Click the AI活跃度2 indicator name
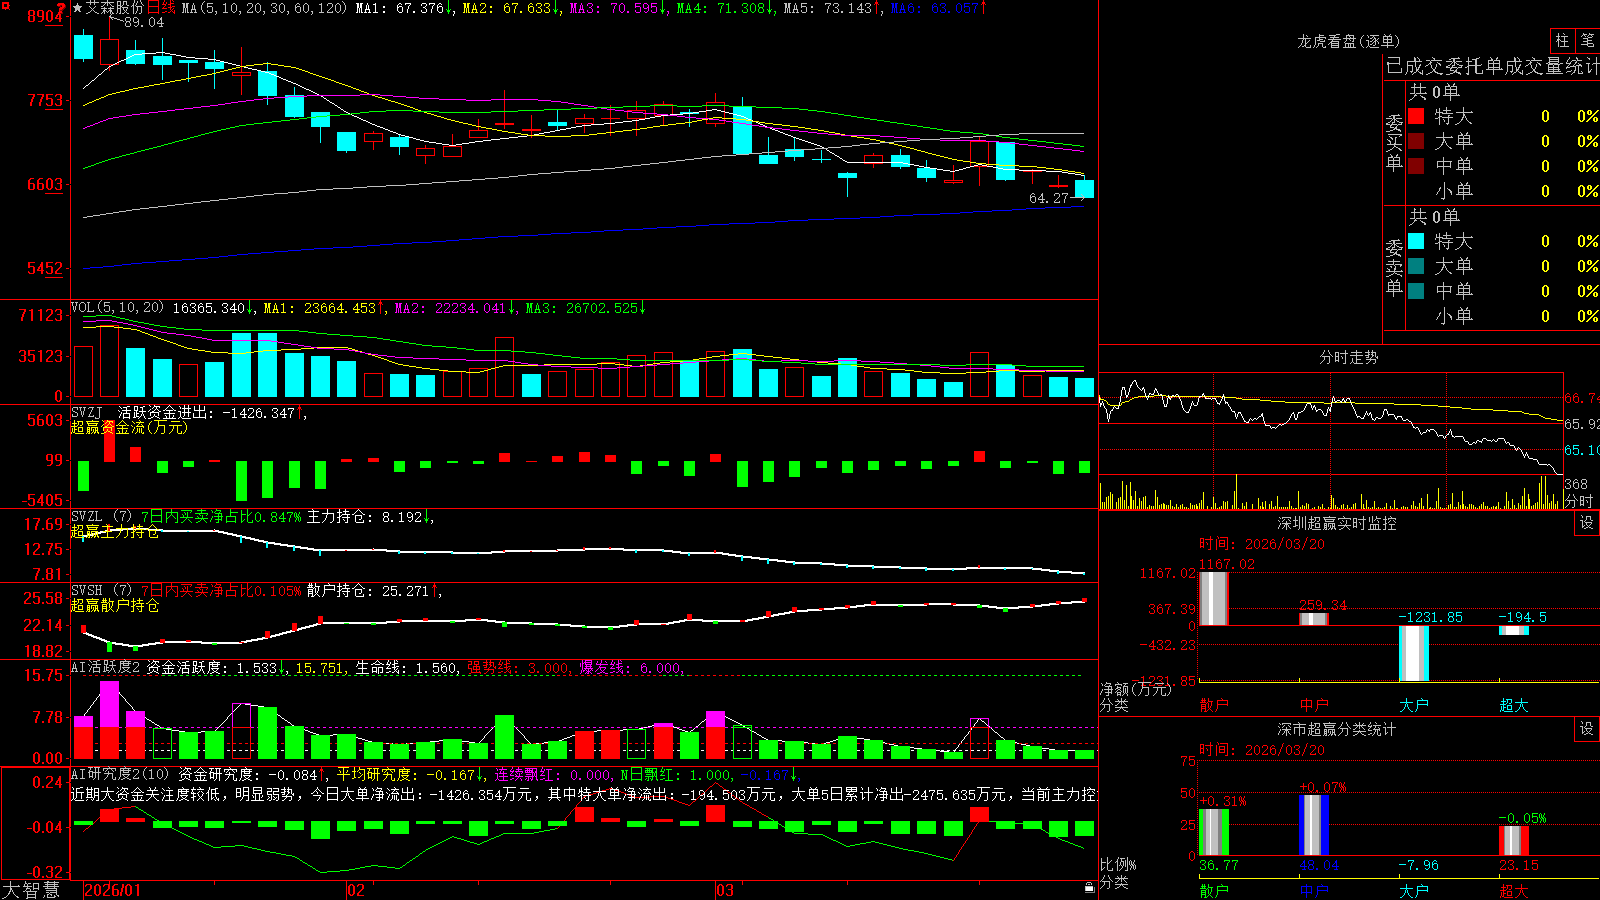 tap(106, 667)
